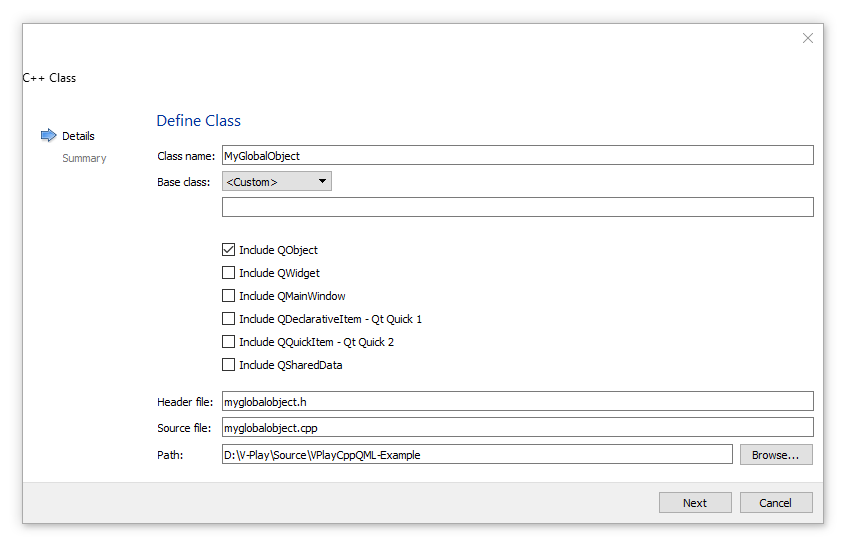Click the Path text field

pos(477,455)
